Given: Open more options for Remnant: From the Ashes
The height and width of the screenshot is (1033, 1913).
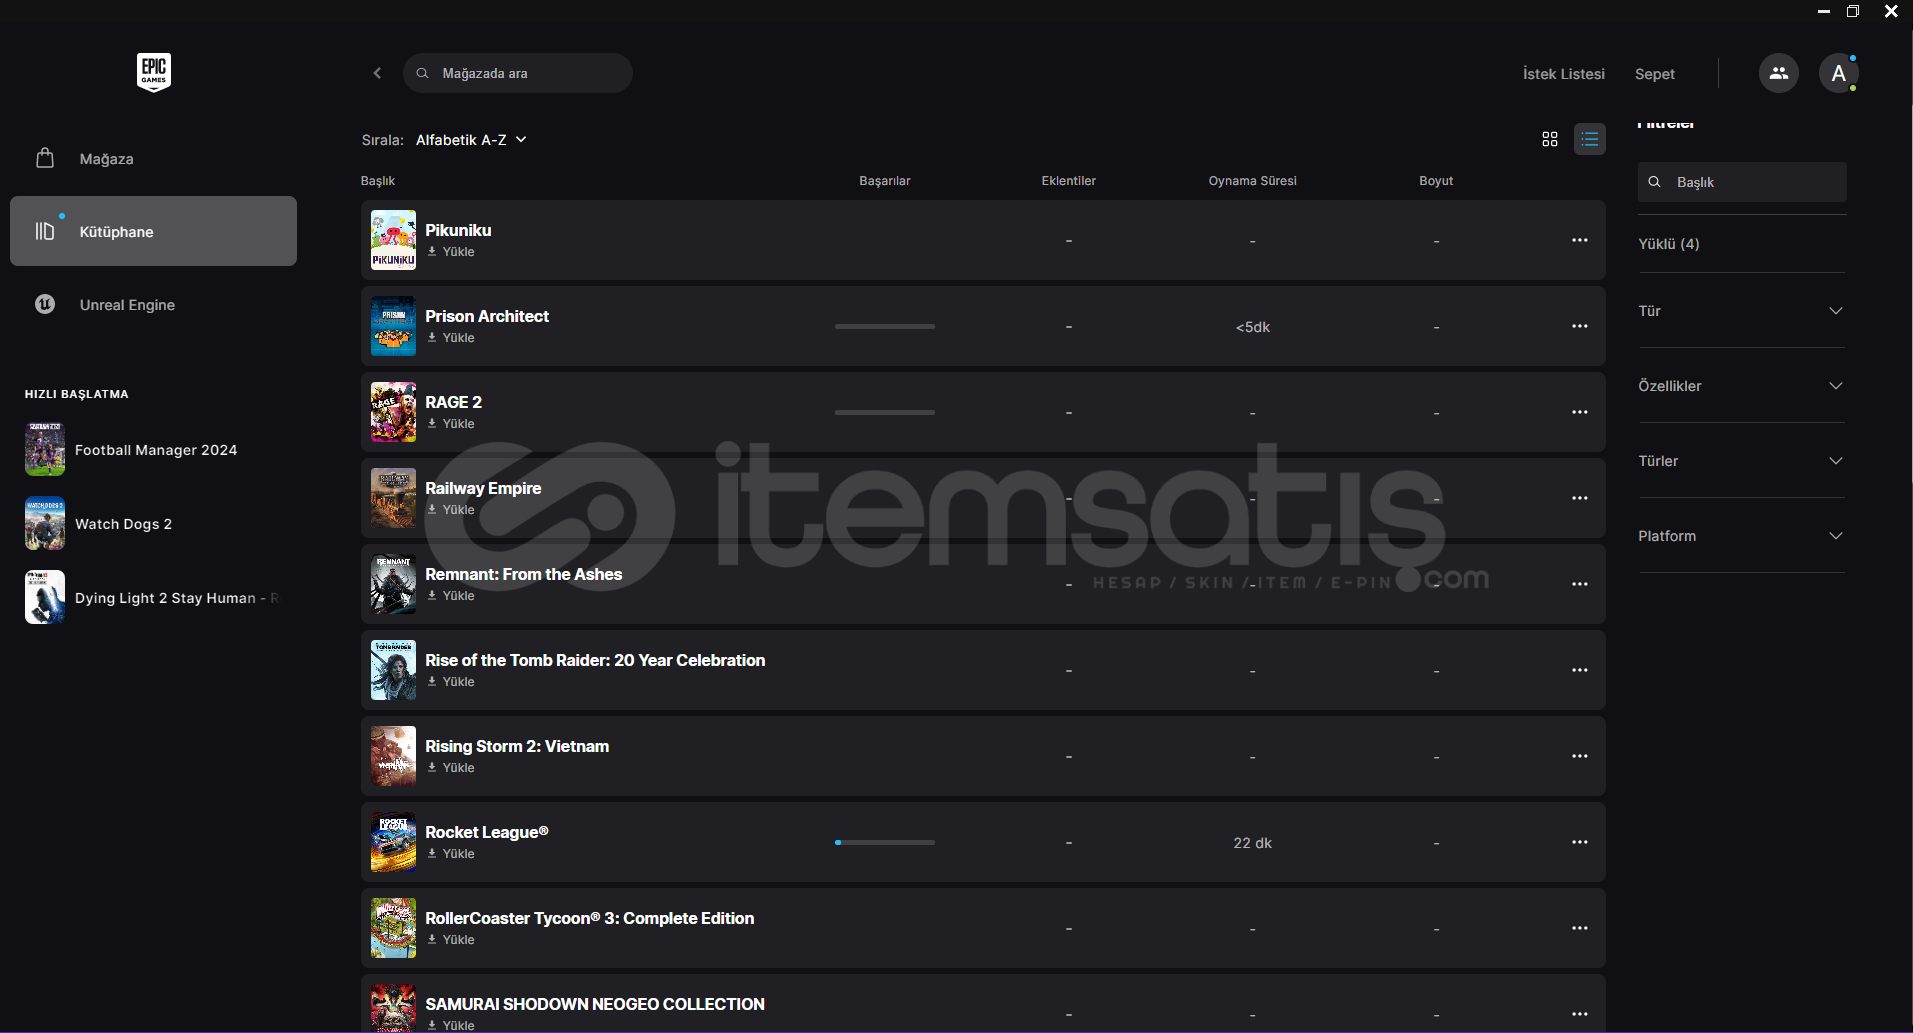Looking at the screenshot, I should [x=1580, y=584].
